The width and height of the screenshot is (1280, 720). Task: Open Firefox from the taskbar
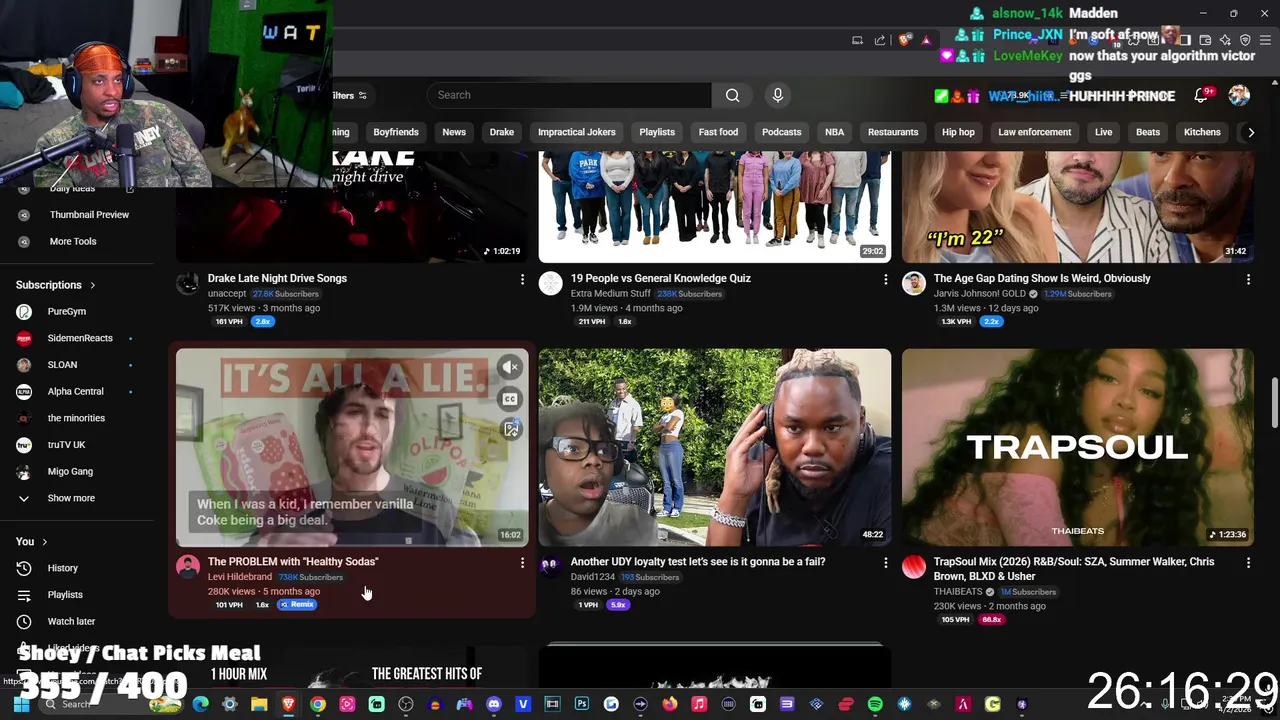click(669, 704)
